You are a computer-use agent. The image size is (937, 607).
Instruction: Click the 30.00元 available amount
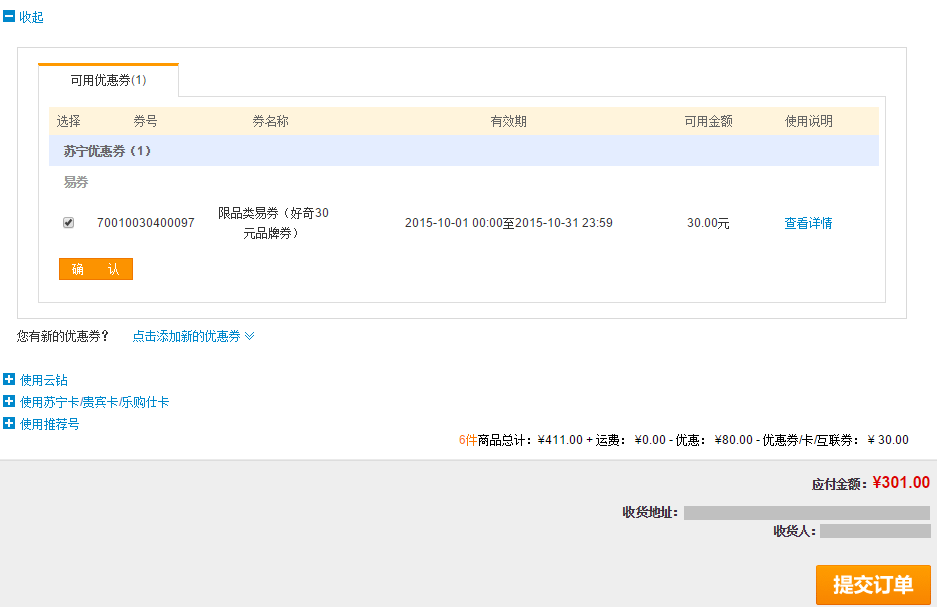tap(708, 223)
